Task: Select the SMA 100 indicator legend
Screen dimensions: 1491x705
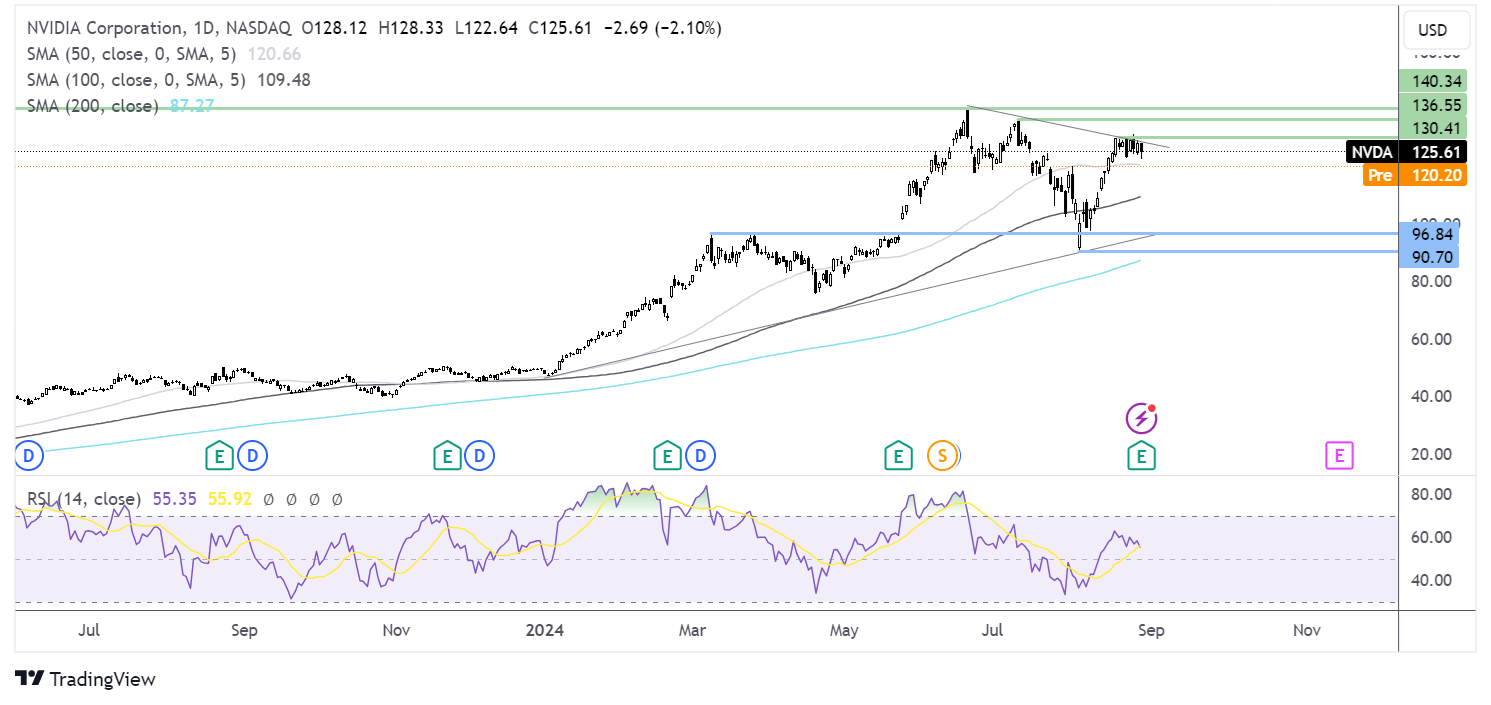Action: pyautogui.click(x=136, y=80)
